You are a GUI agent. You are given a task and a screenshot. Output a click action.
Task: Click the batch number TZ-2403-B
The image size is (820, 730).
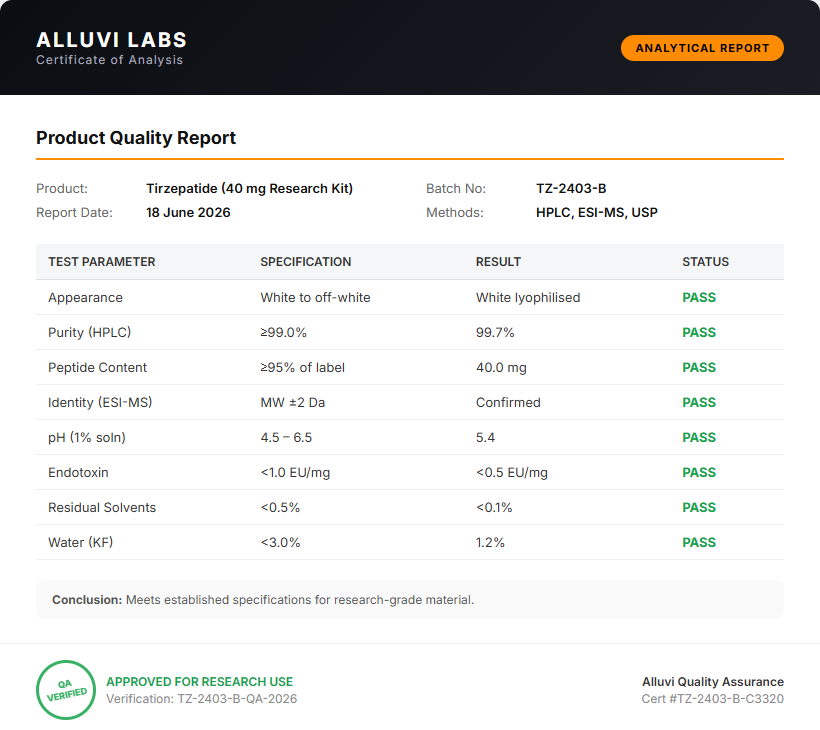(x=571, y=188)
